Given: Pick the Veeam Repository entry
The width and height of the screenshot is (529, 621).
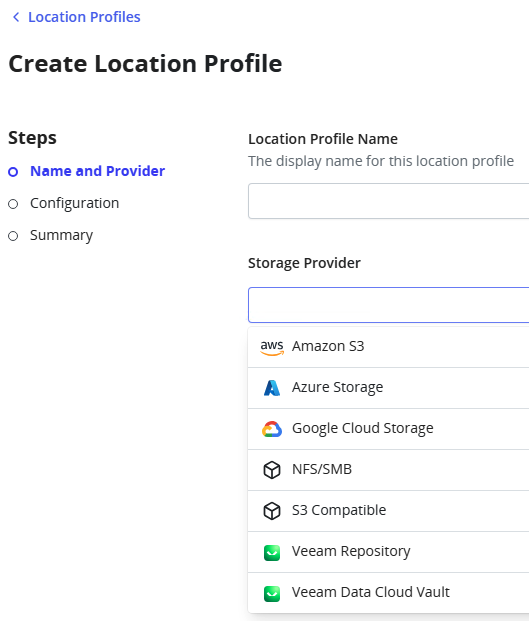Looking at the screenshot, I should click(388, 552).
